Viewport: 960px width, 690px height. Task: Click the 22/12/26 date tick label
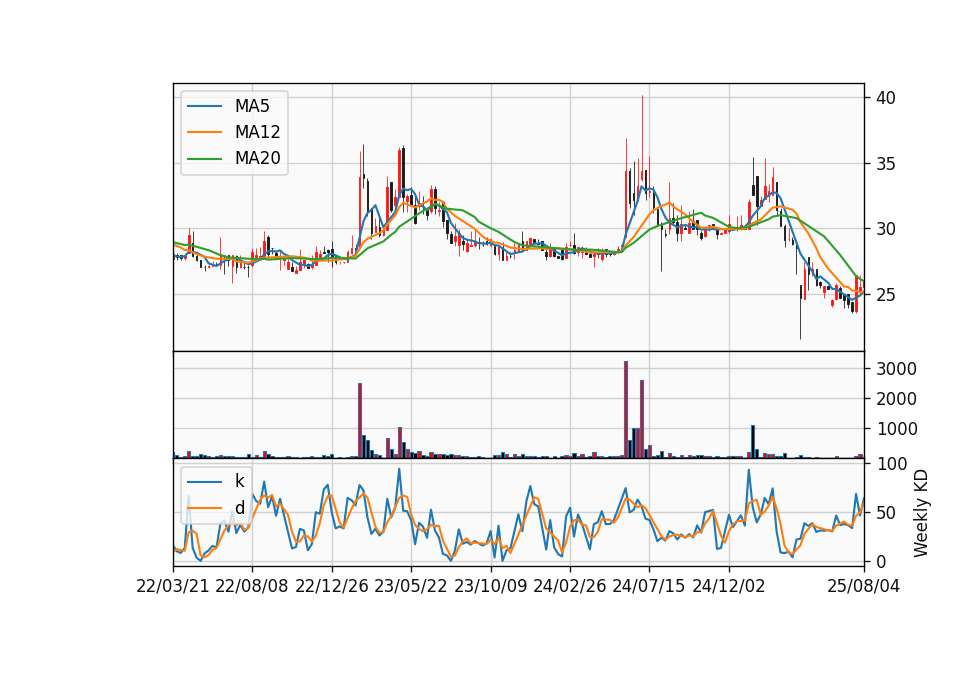click(332, 586)
